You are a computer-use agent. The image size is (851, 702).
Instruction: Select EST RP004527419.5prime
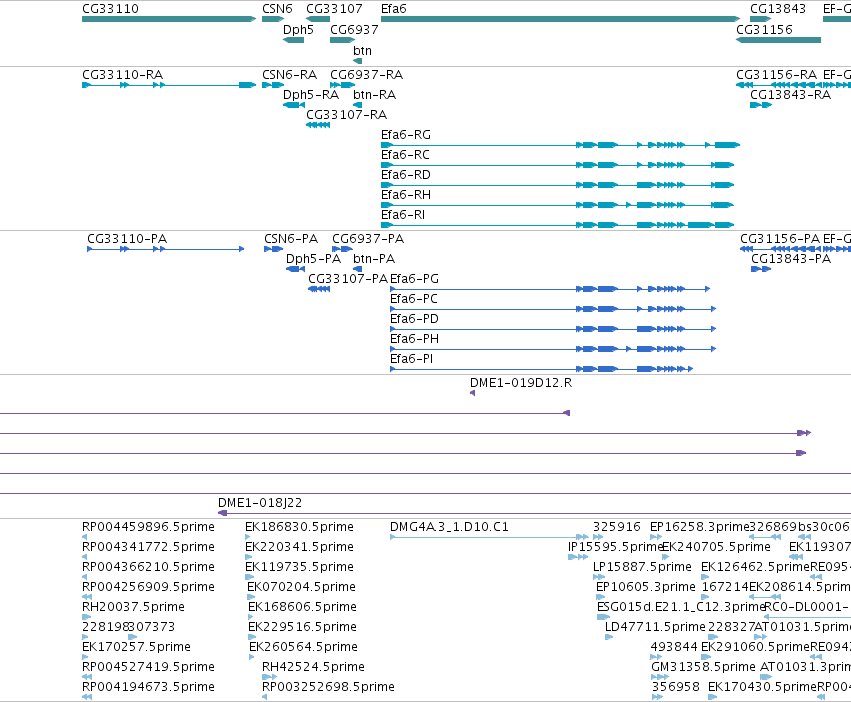(x=87, y=677)
